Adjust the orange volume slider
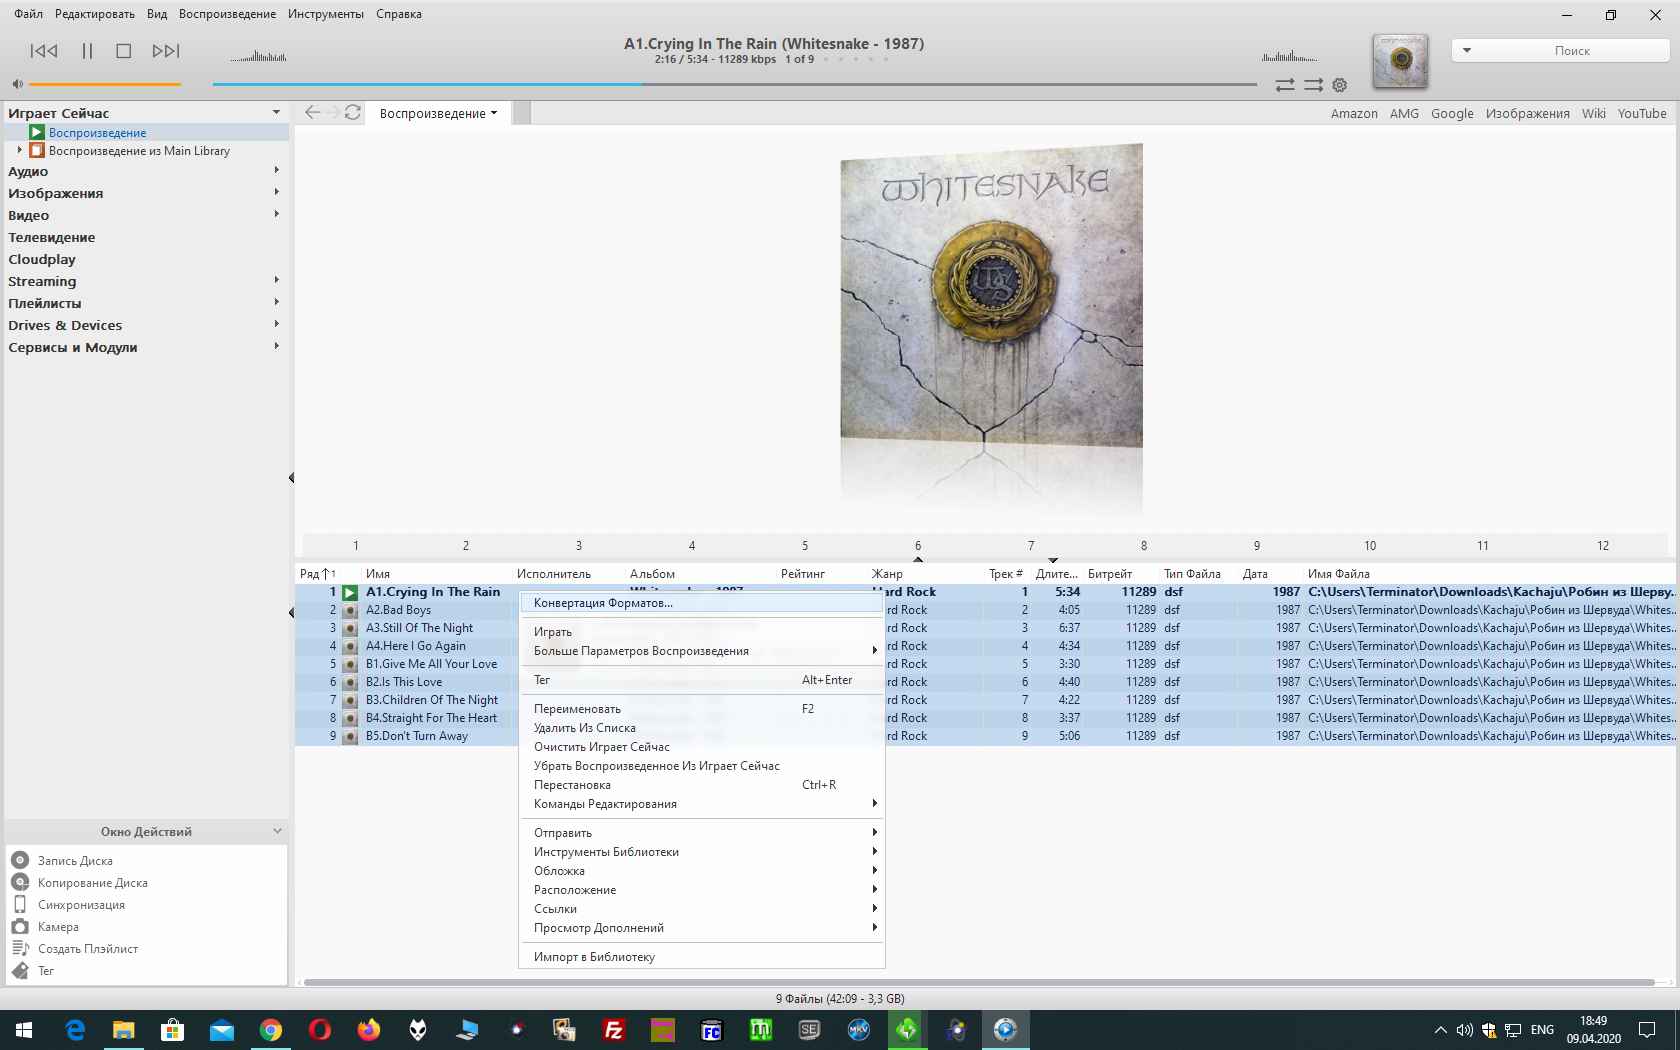 click(105, 84)
